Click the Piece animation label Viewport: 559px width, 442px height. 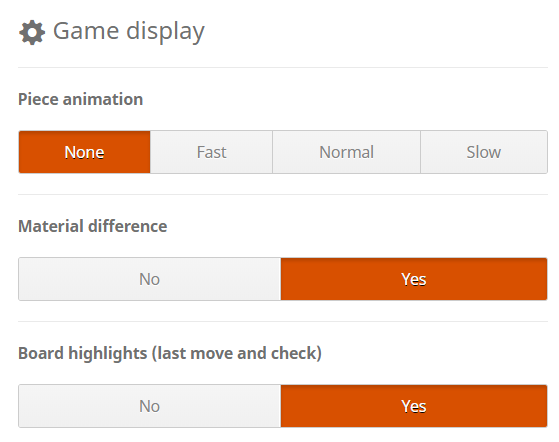(x=81, y=99)
